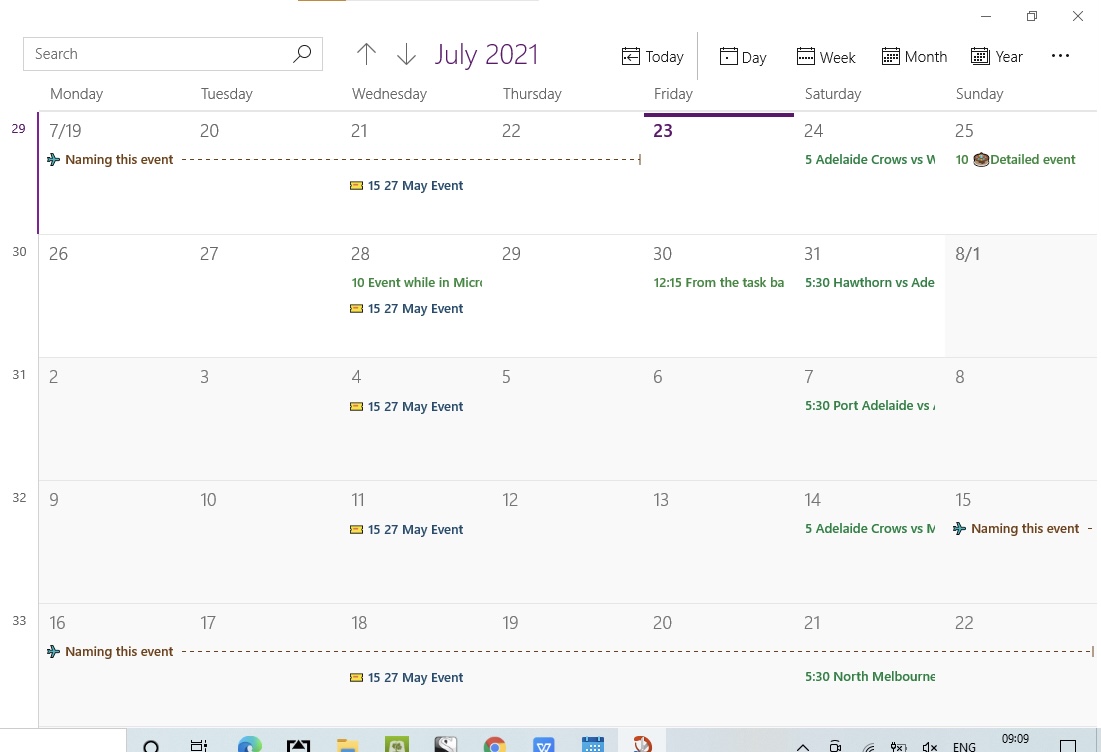Launch Microsoft Edge from taskbar
Viewport: 1101px width, 752px height.
click(249, 744)
